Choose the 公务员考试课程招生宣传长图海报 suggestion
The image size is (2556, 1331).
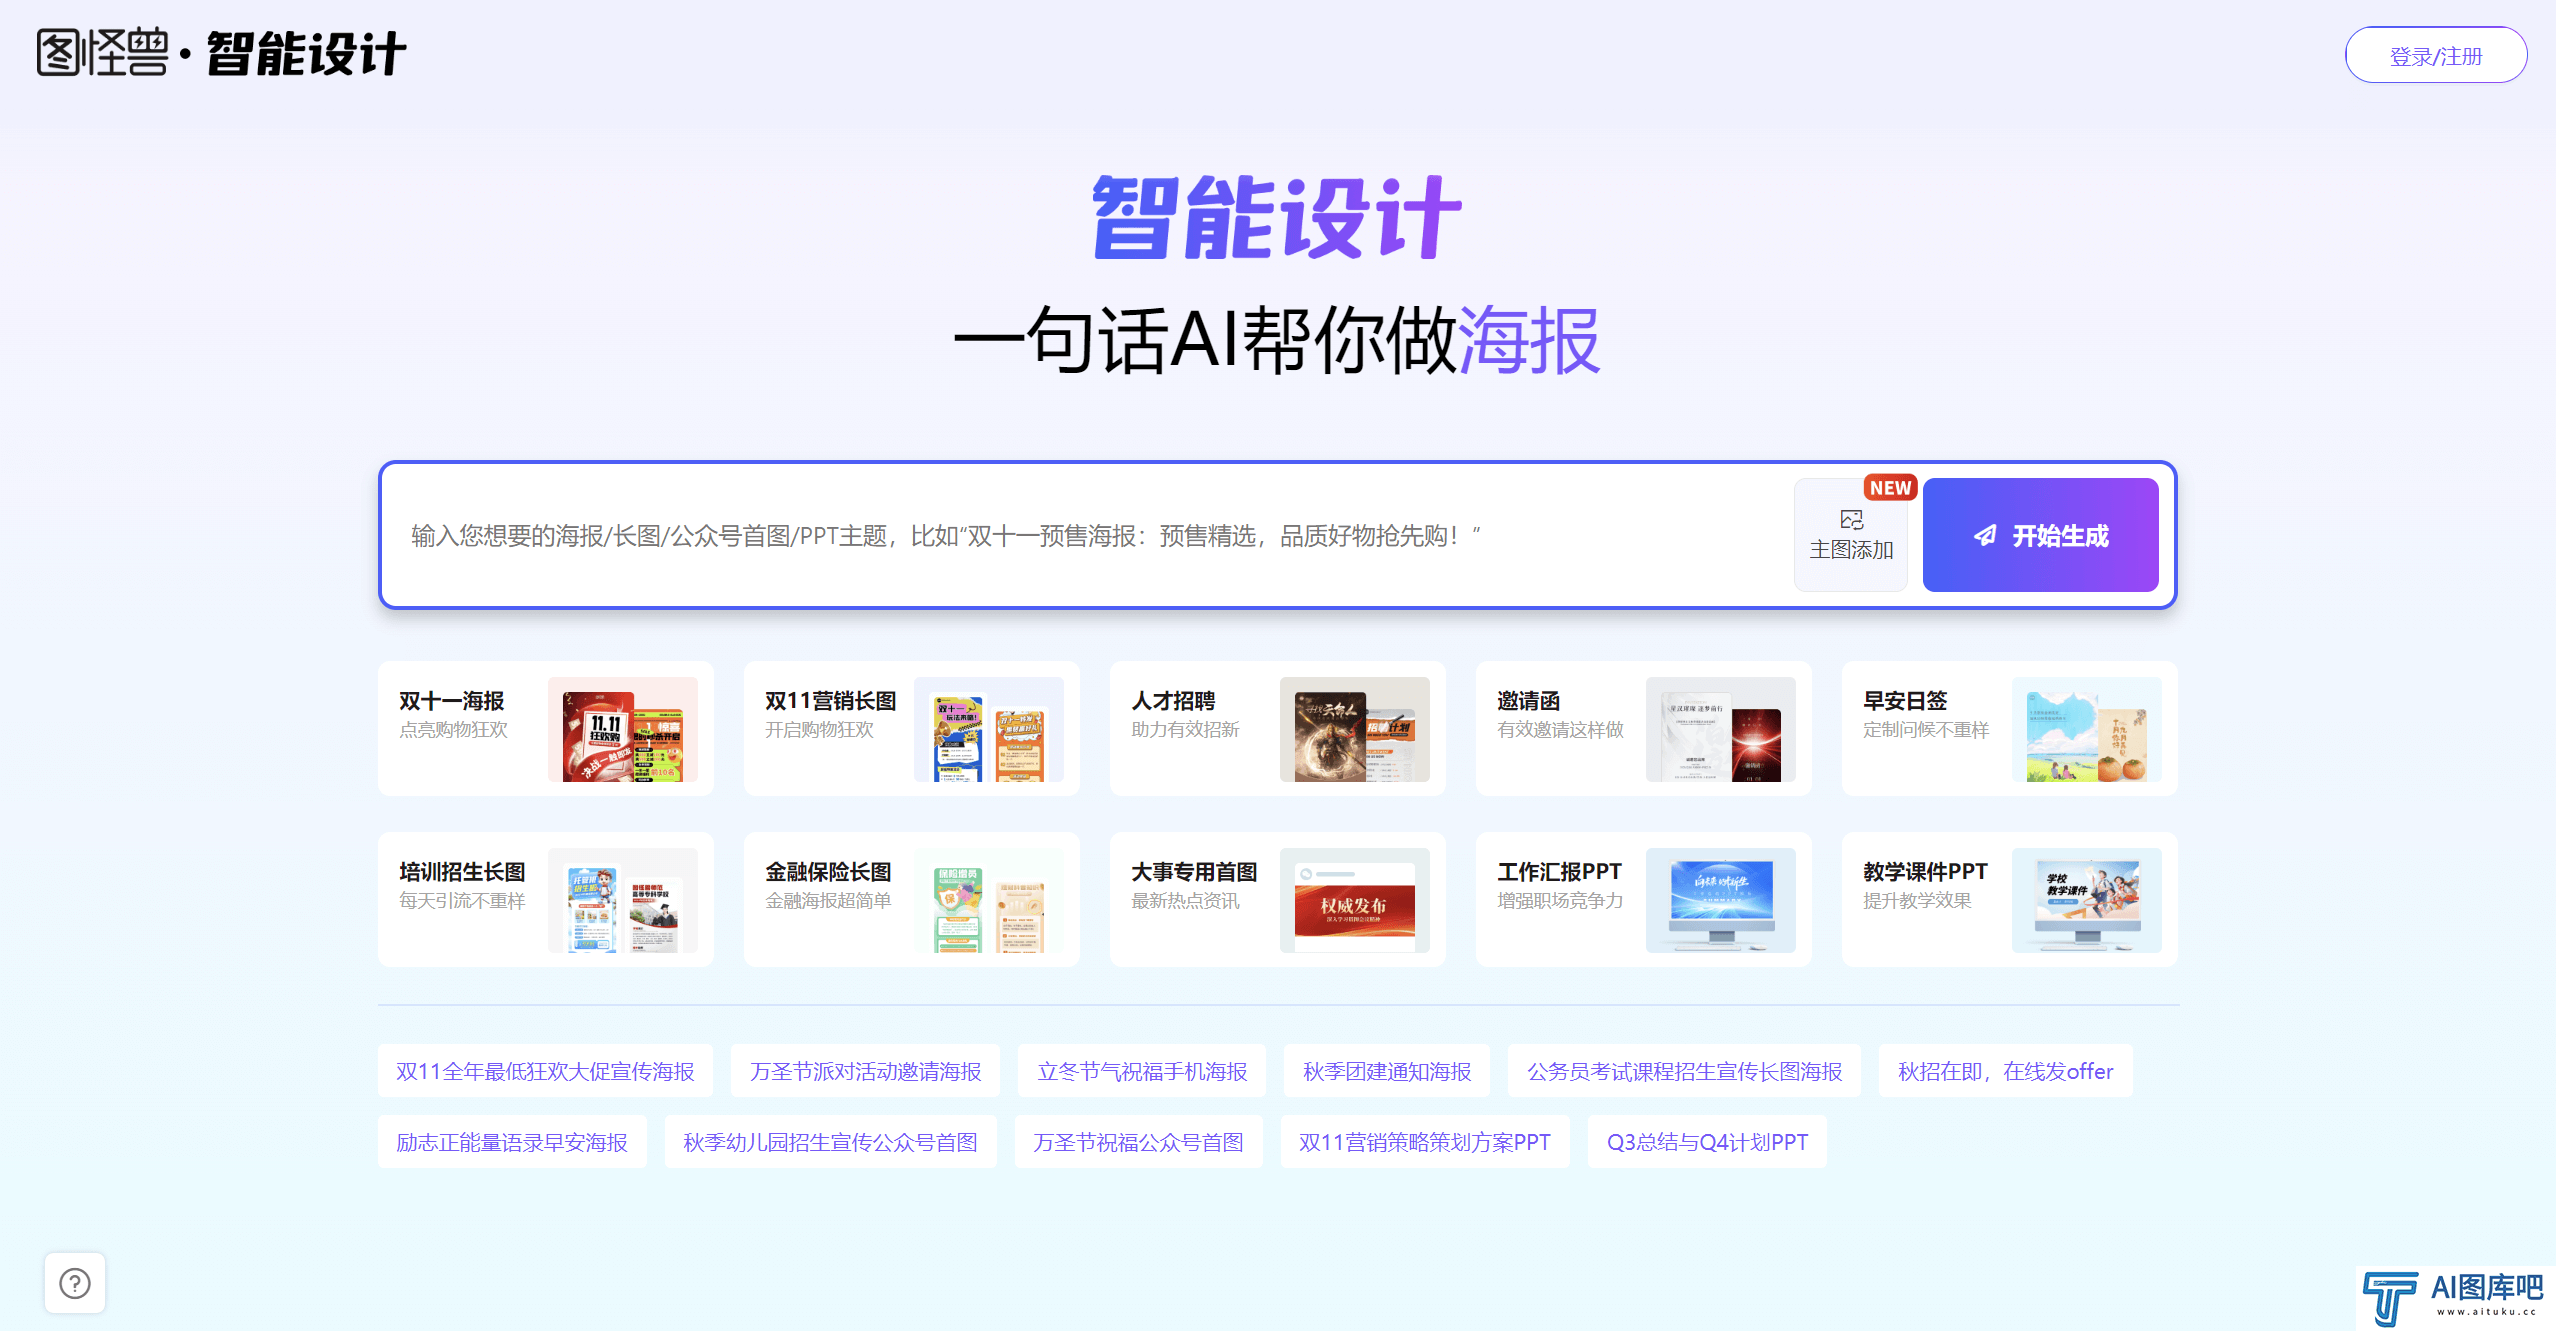click(x=1684, y=1071)
